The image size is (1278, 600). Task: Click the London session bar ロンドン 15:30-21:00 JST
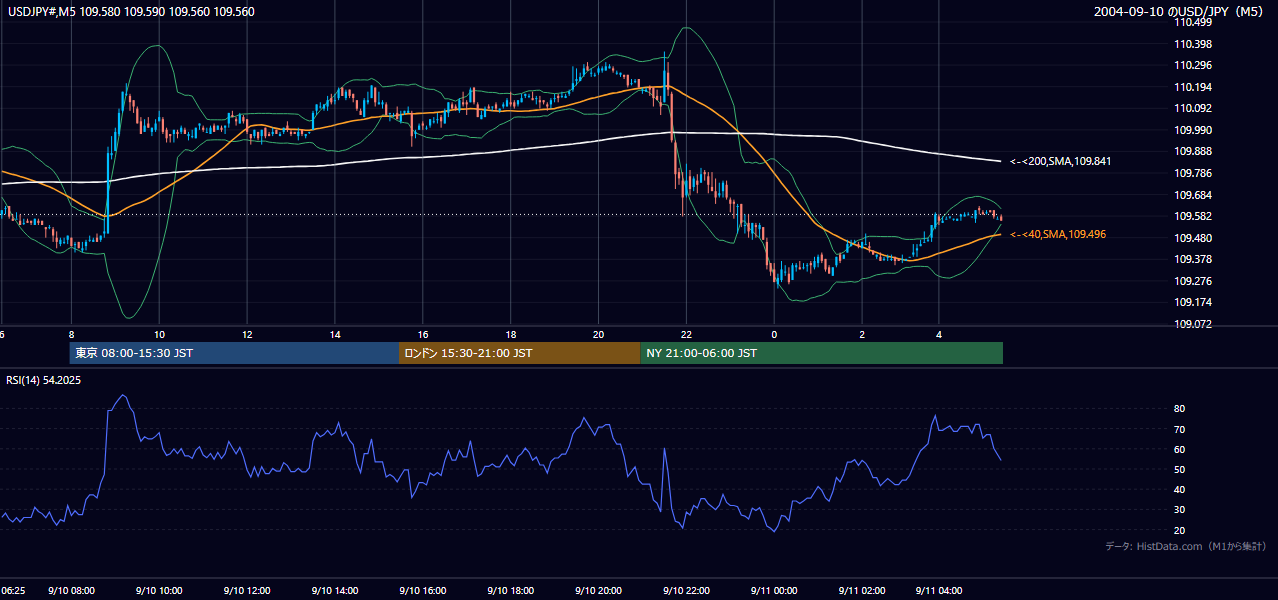click(519, 353)
